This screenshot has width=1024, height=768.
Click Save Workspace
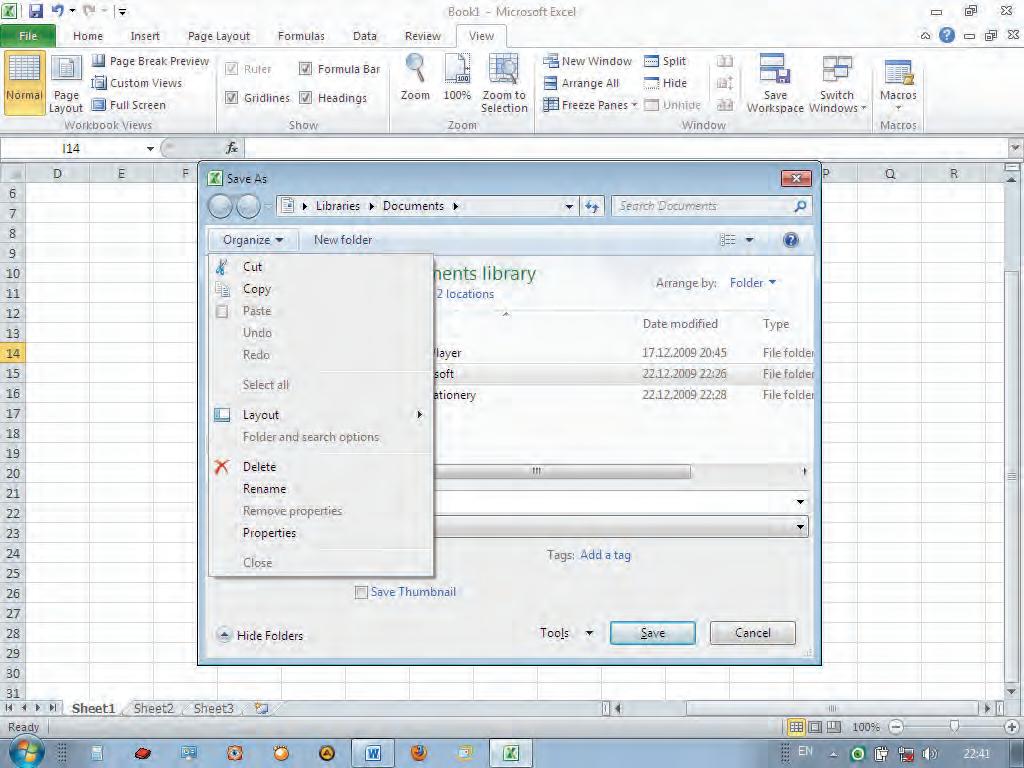(775, 84)
